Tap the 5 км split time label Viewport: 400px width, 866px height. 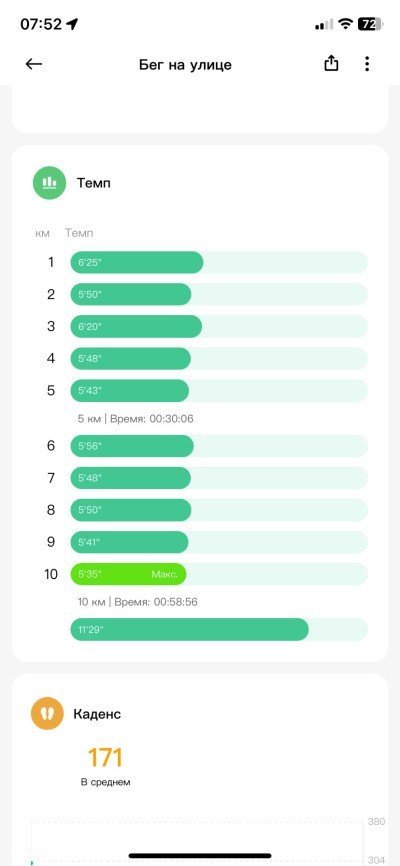[135, 419]
